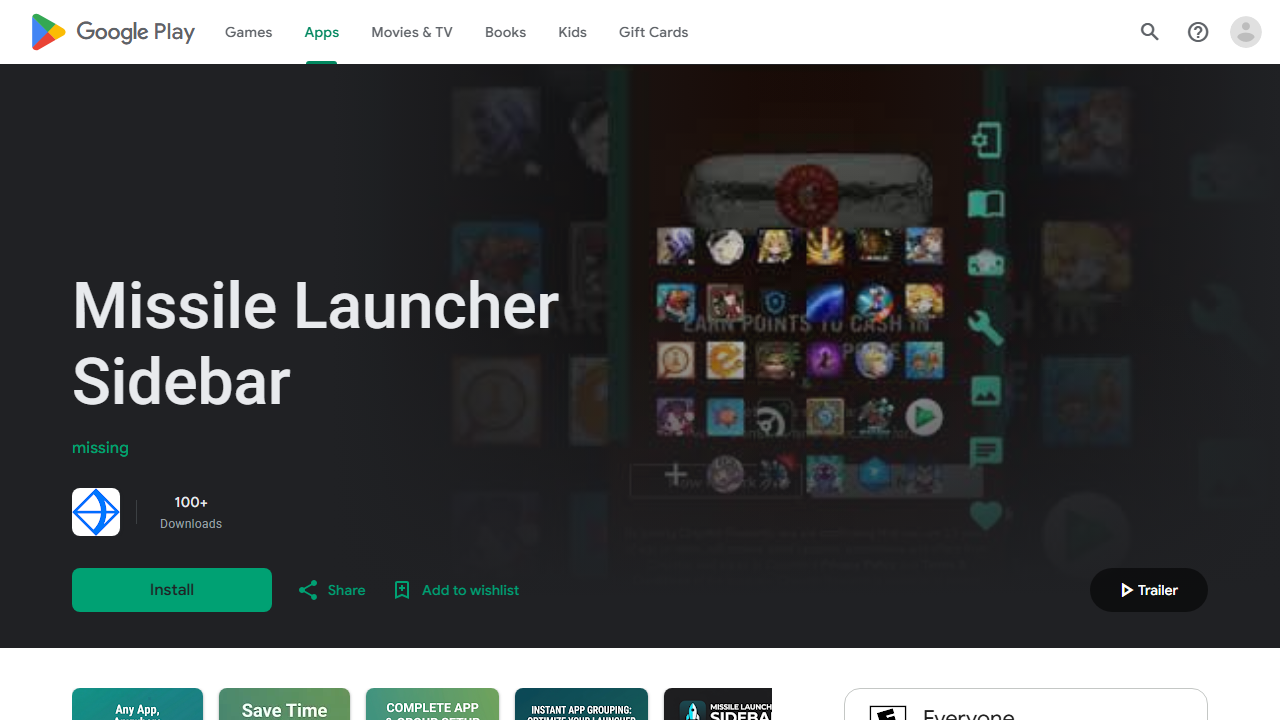Click the Add to wishlist label
This screenshot has height=720, width=1280.
470,590
